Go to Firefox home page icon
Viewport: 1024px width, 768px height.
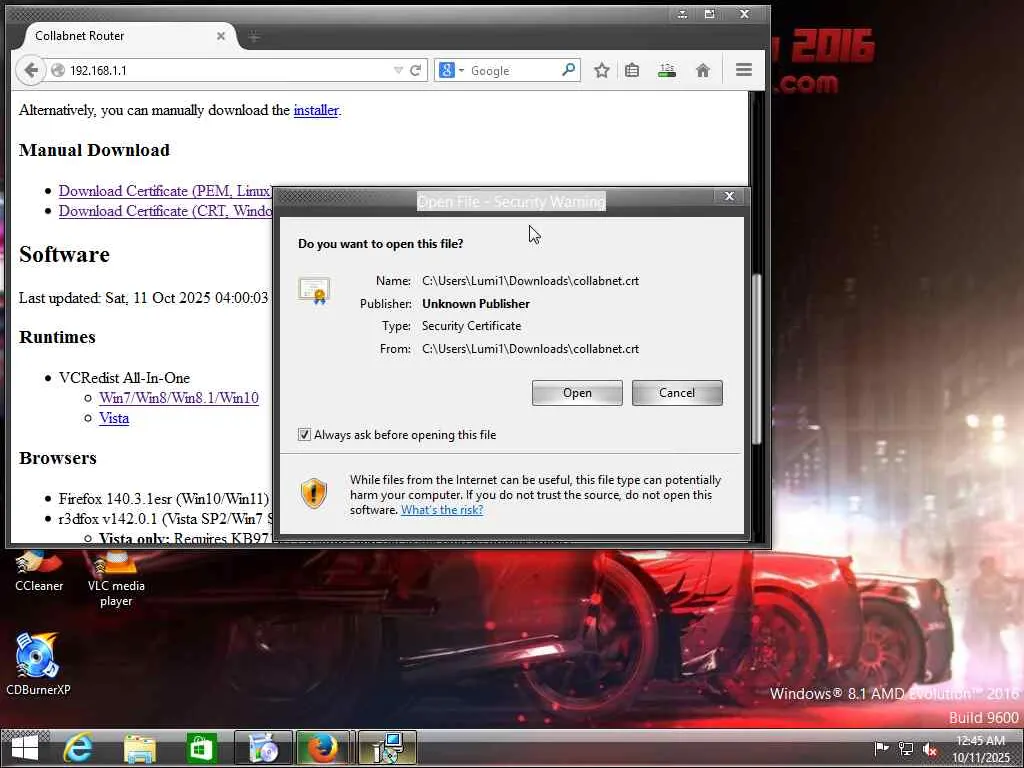click(x=703, y=71)
